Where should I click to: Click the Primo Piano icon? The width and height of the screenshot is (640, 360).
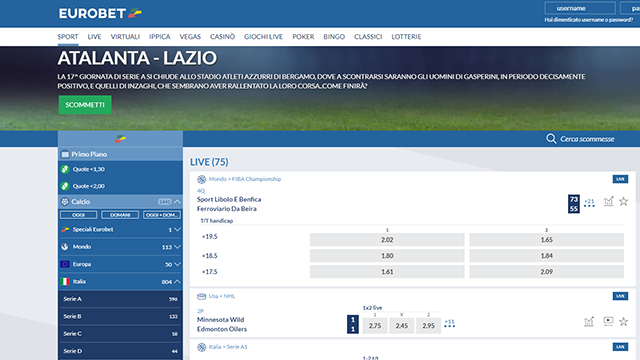click(x=65, y=154)
